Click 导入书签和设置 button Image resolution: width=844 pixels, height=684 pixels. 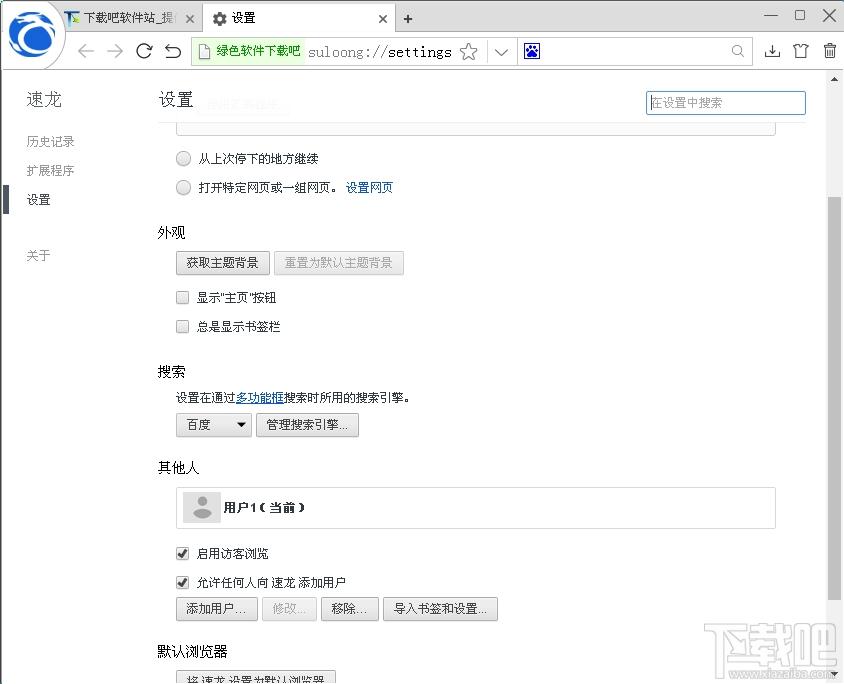coord(440,609)
